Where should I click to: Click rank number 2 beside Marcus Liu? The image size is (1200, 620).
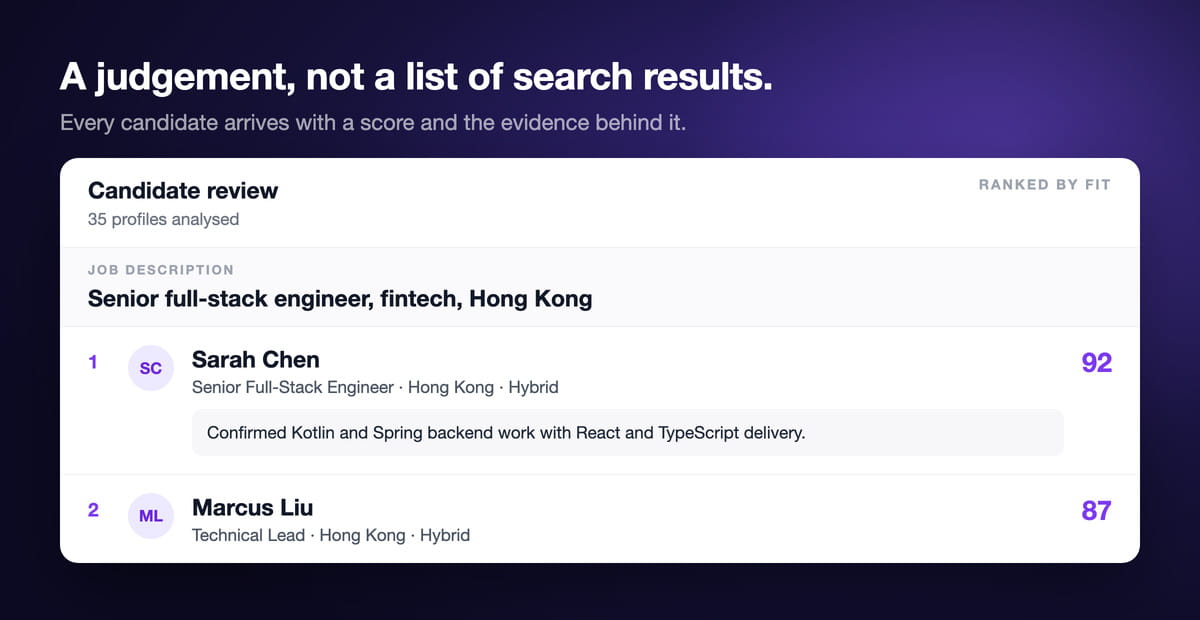(93, 510)
